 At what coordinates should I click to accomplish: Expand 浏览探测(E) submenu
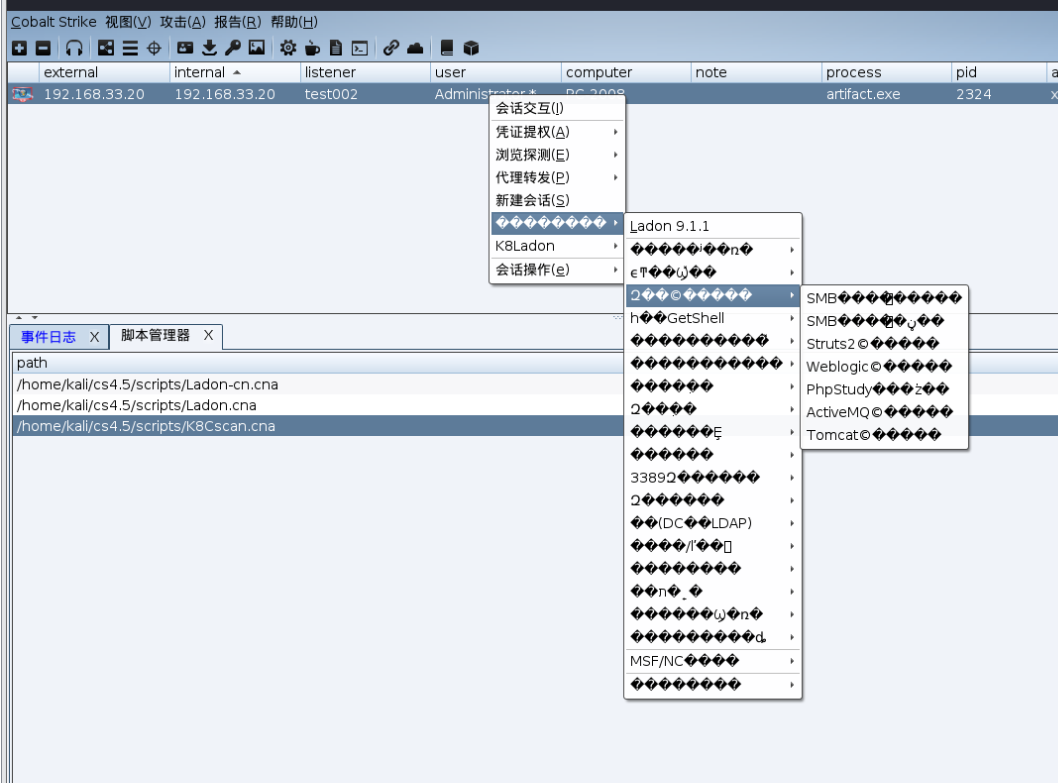(x=557, y=155)
